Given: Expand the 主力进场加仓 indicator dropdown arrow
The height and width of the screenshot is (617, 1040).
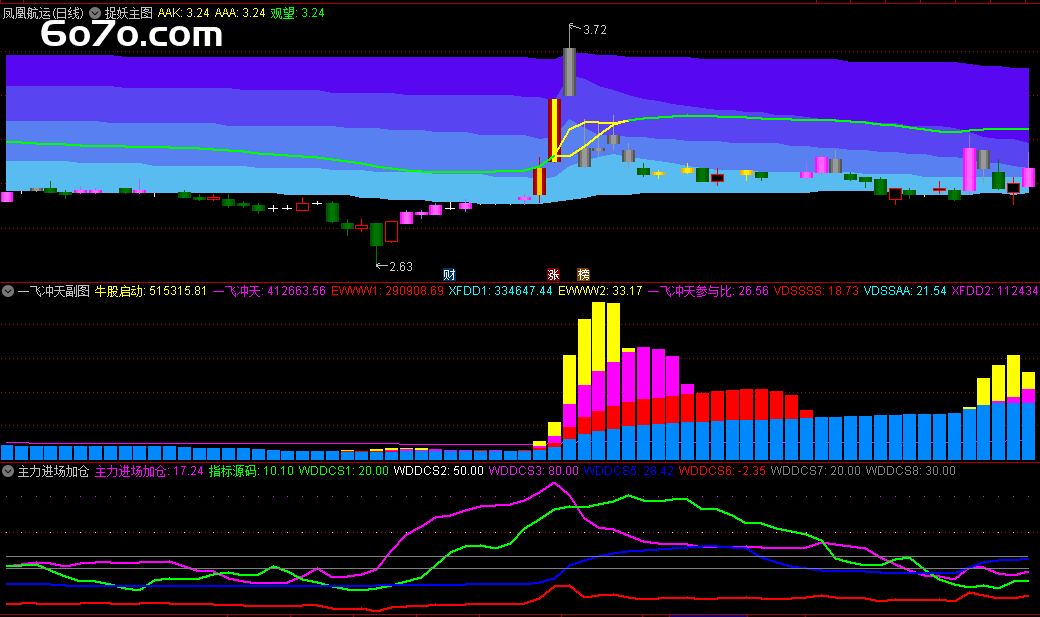Looking at the screenshot, I should pyautogui.click(x=8, y=471).
